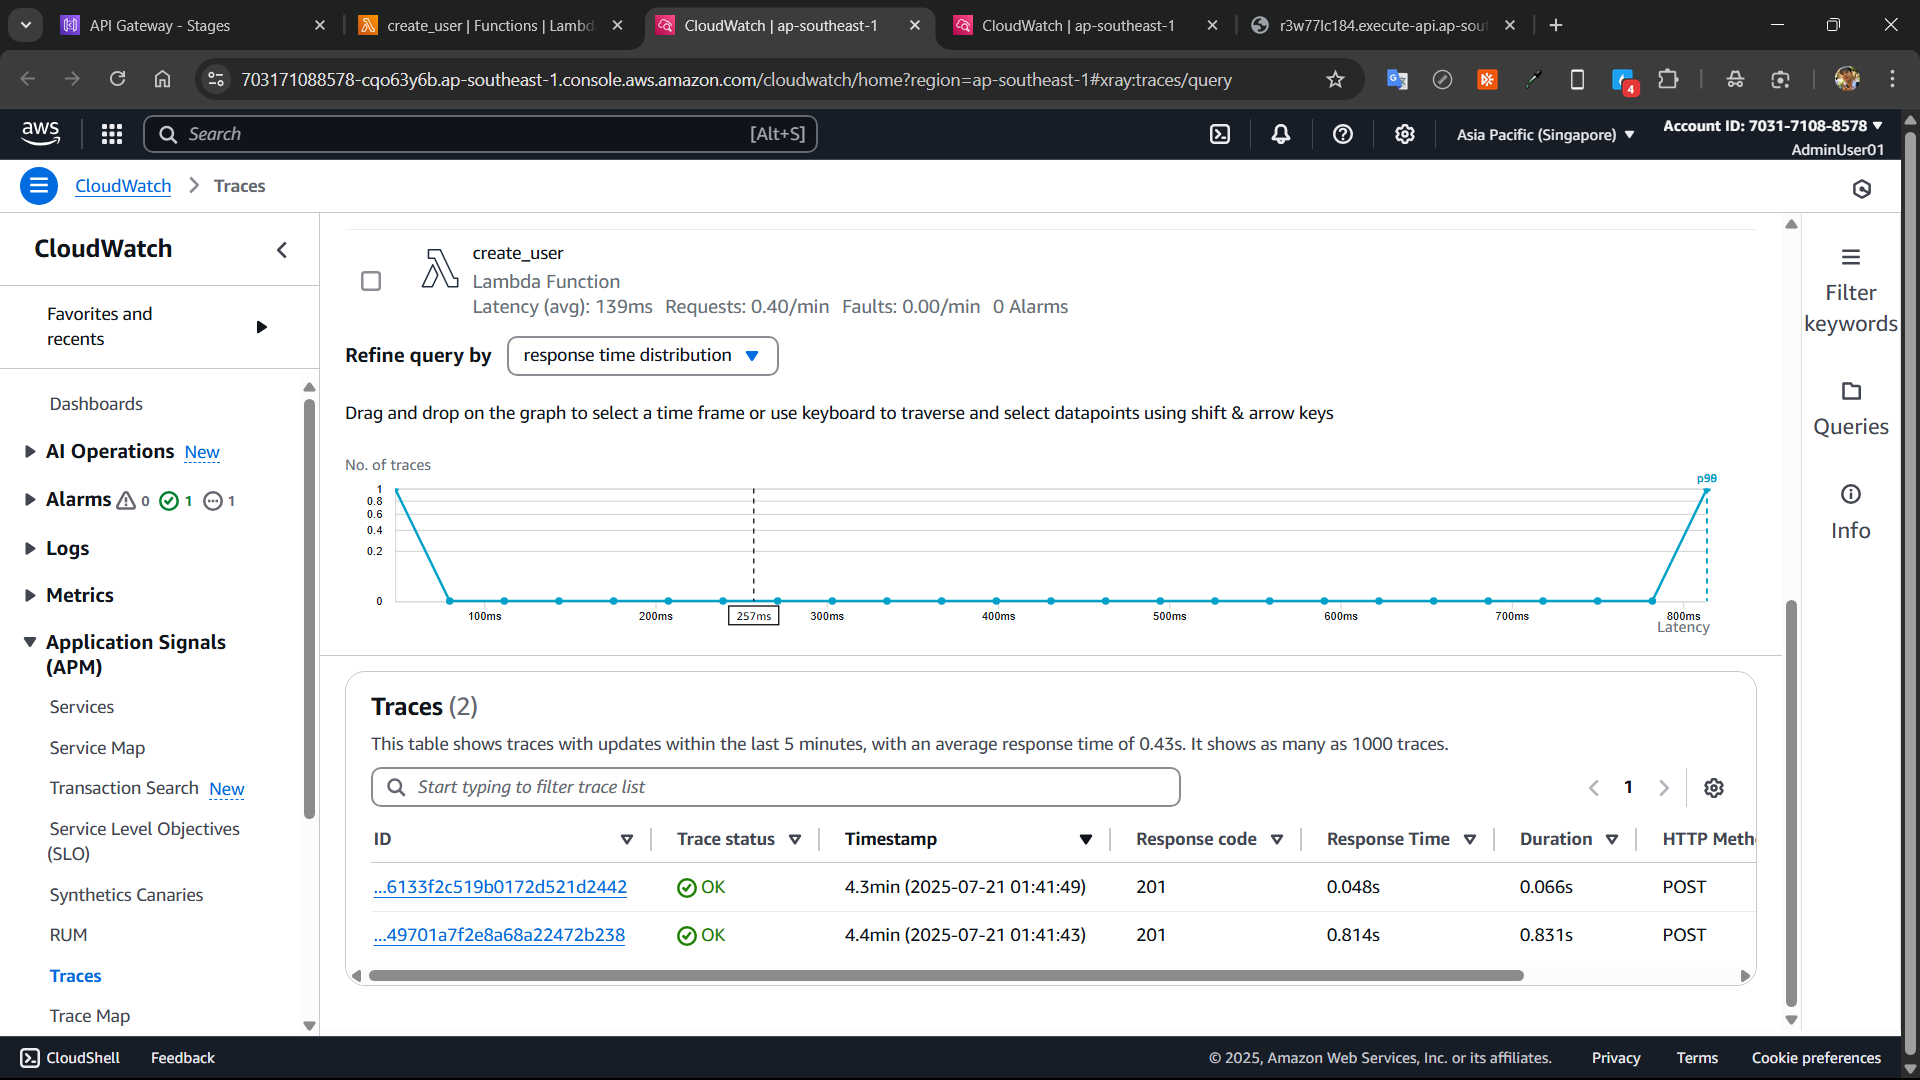Open Transaction Search in the sidebar
This screenshot has height=1080, width=1920.
point(124,788)
